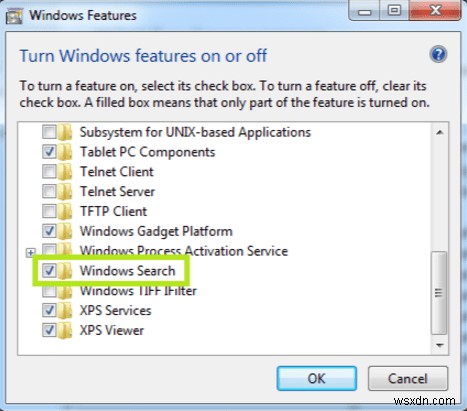This screenshot has height=411, width=467.
Task: Click the blue help question mark icon
Action: 438,54
